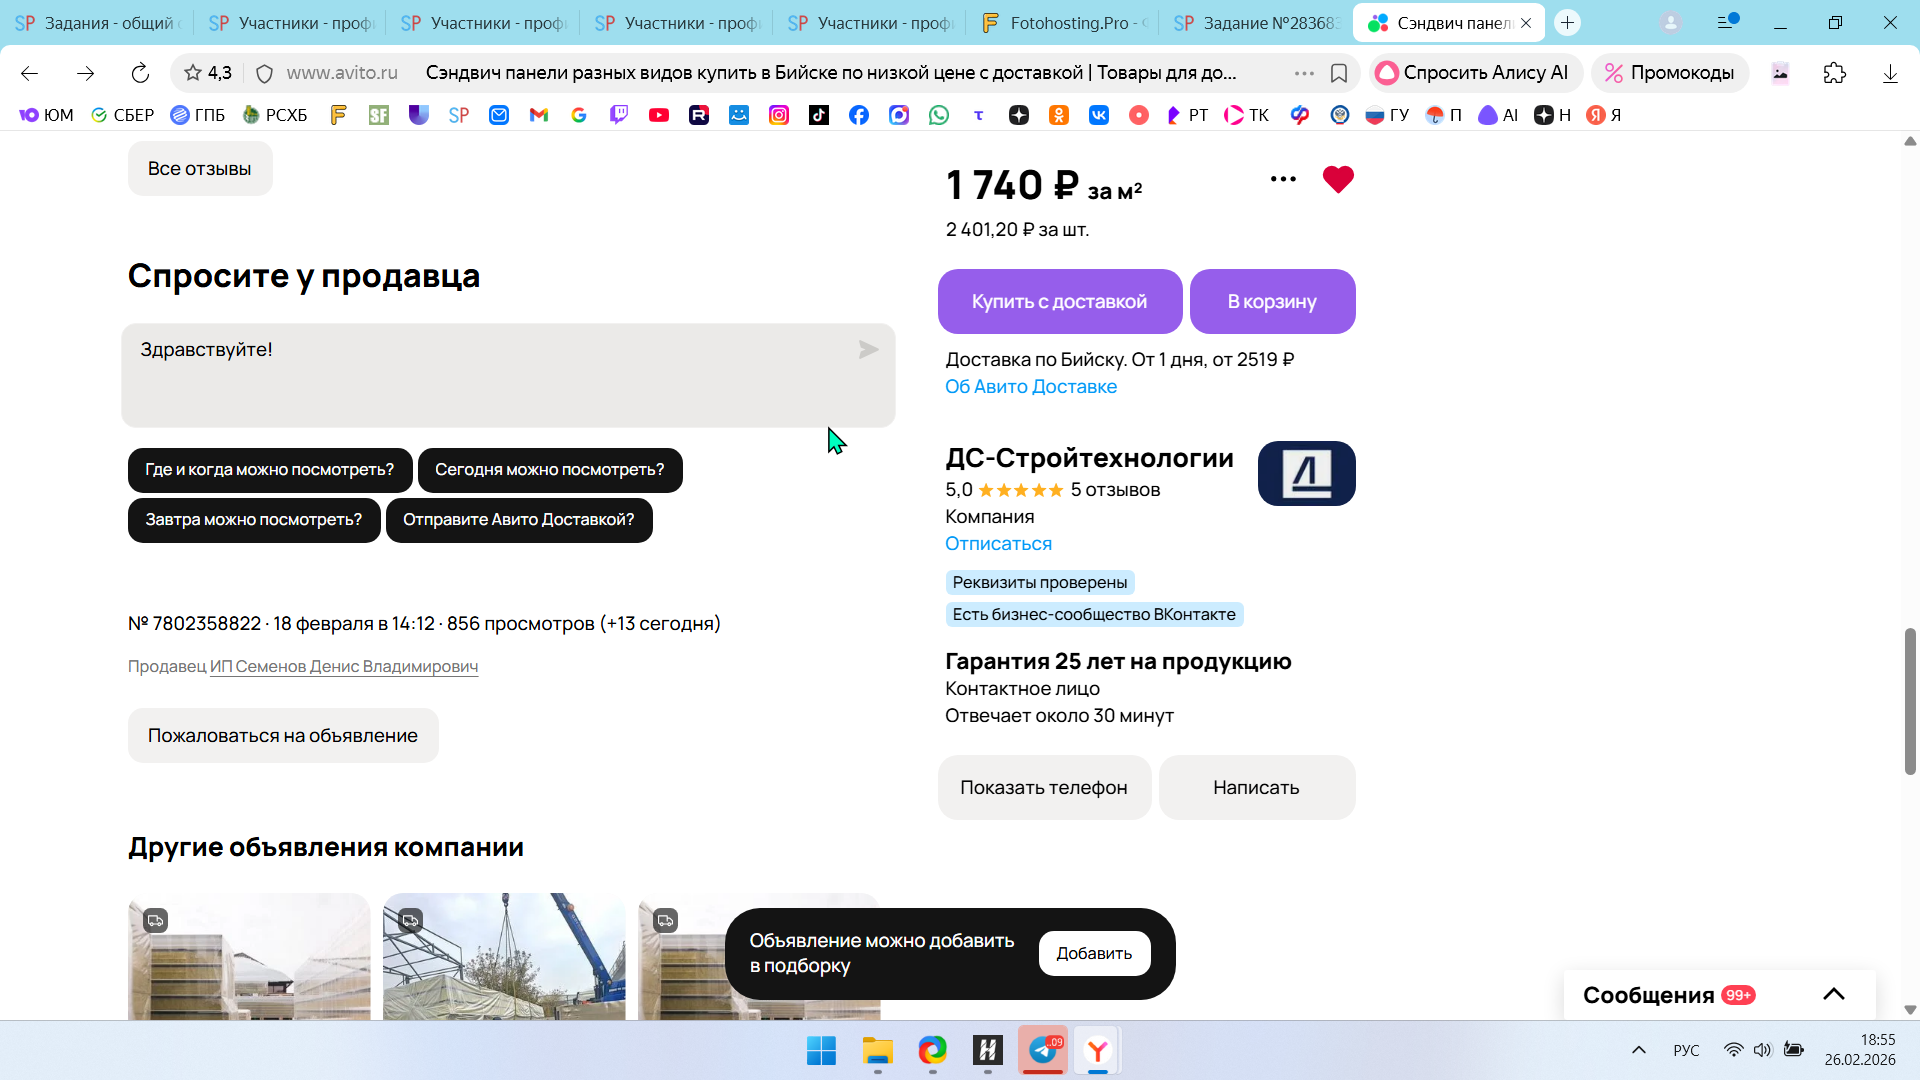
Task: Open Telegram from the taskbar
Action: coord(1042,1050)
